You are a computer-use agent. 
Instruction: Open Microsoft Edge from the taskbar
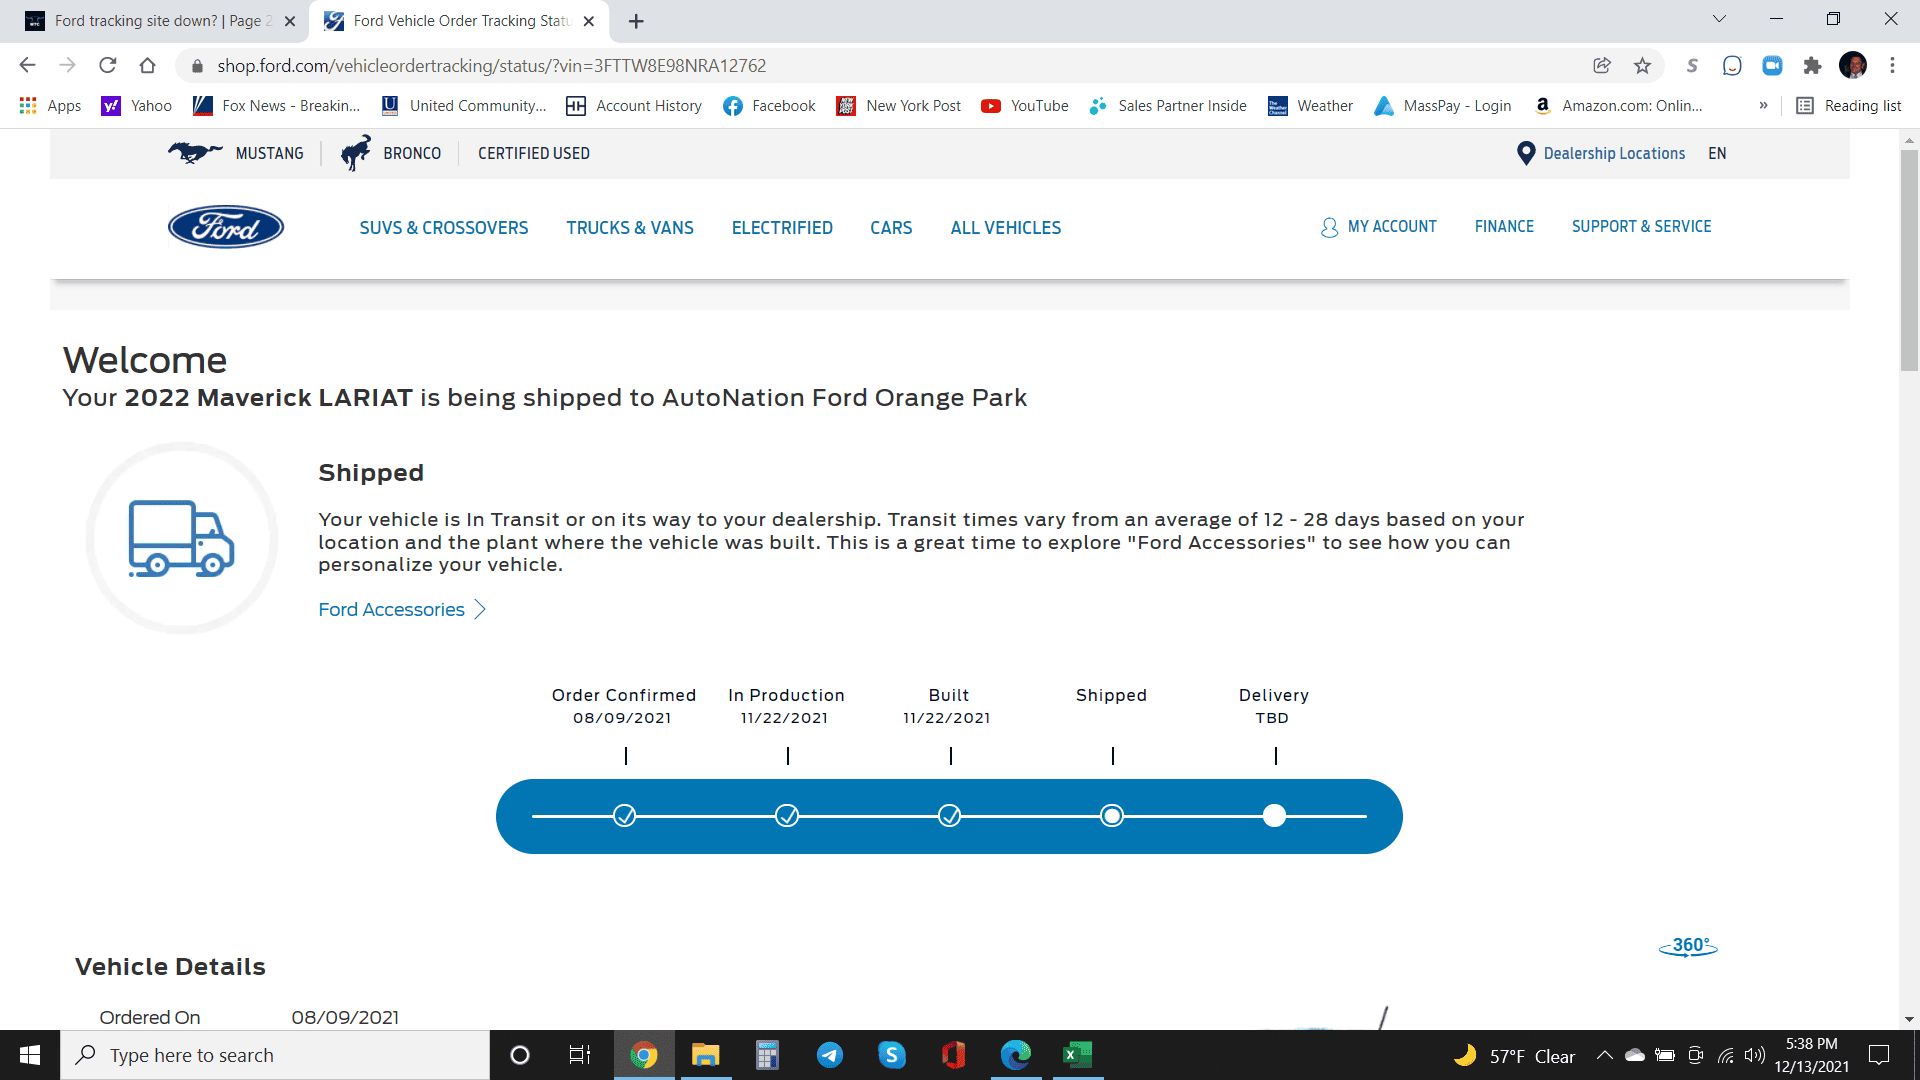tap(1016, 1055)
